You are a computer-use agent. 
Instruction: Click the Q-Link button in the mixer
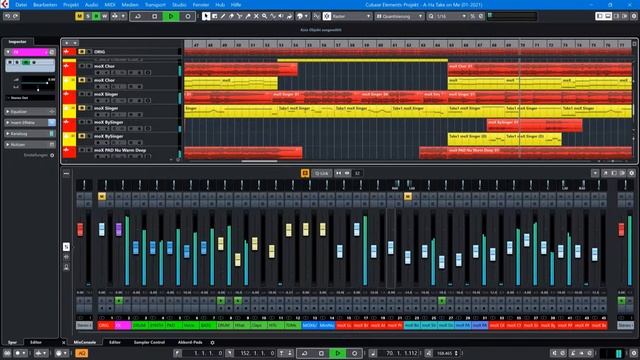click(322, 173)
